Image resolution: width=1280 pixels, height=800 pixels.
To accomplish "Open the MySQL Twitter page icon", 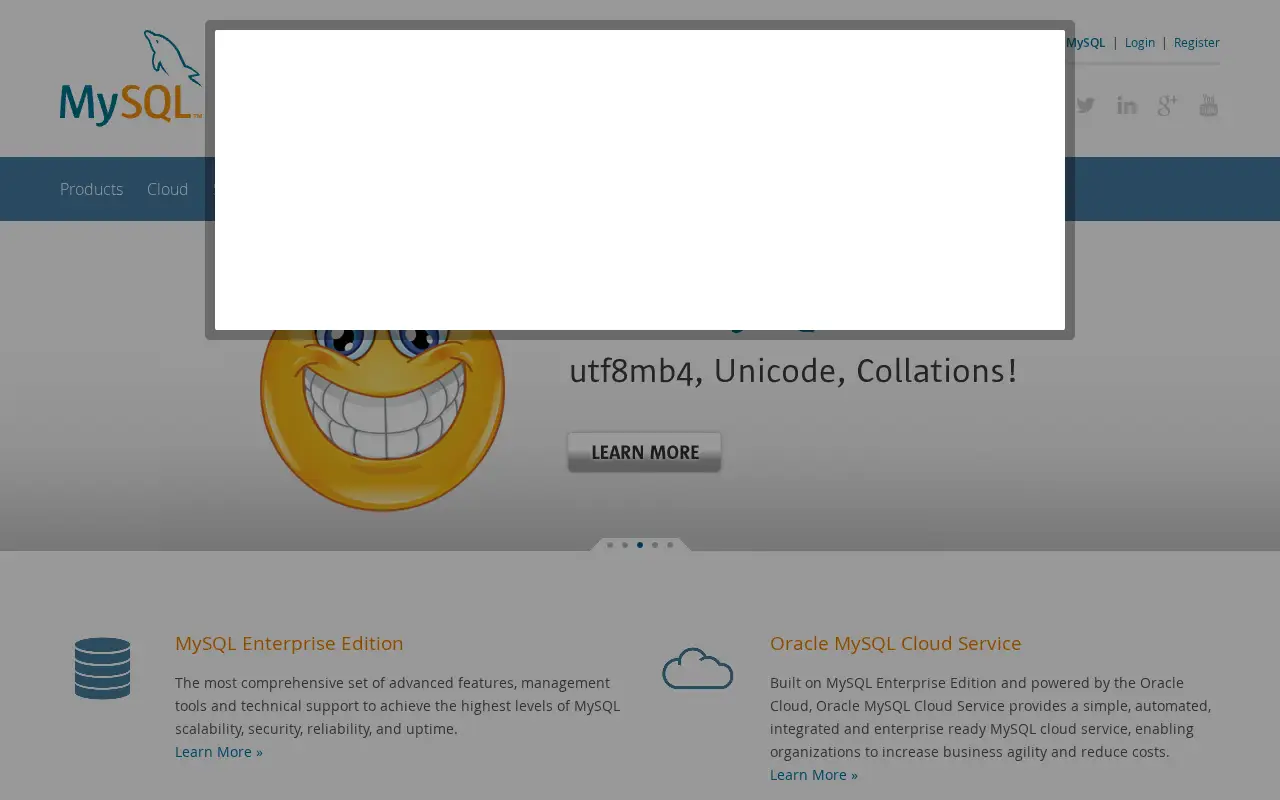I will 1085,105.
